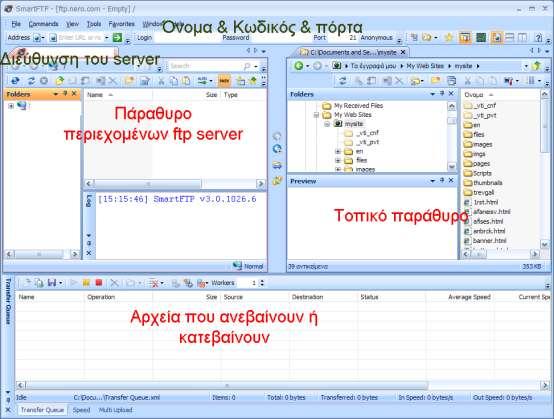Click the Copy icon in remote toolbar
Viewport: 554px width, 419px height.
click(173, 81)
